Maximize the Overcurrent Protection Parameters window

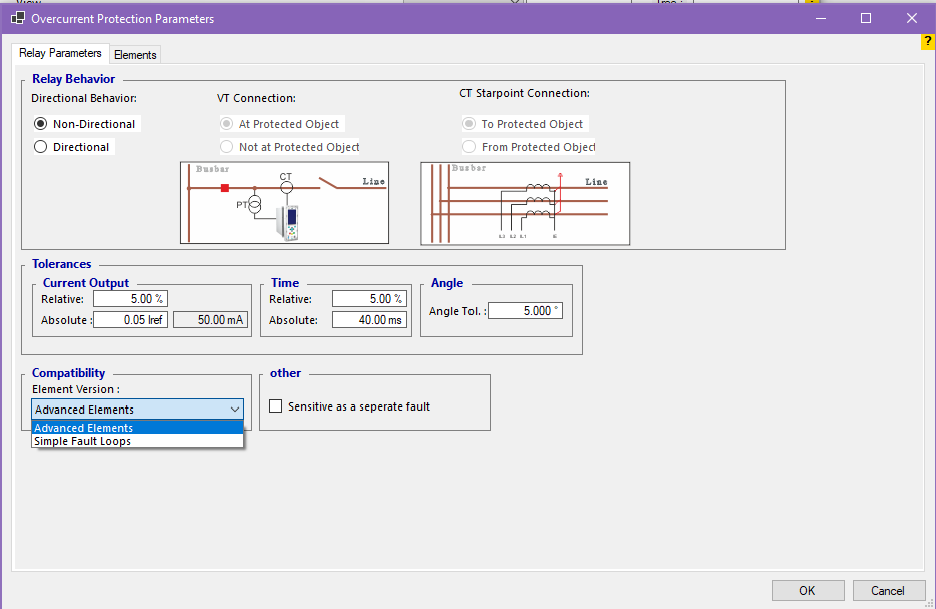click(866, 18)
